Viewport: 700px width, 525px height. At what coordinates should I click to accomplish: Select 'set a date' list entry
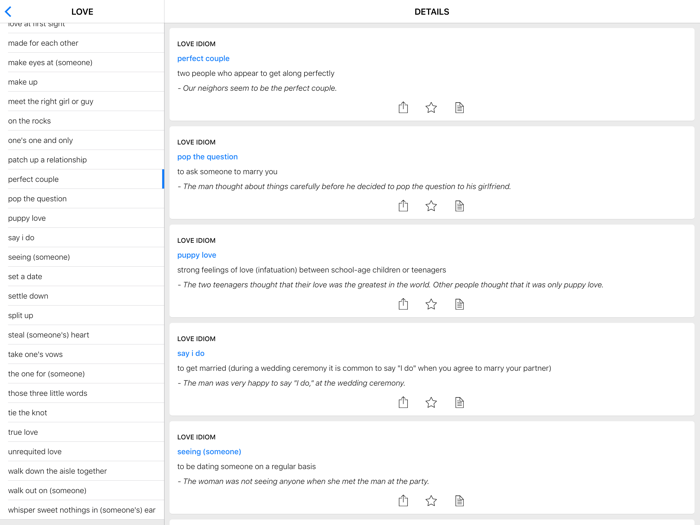[82, 276]
